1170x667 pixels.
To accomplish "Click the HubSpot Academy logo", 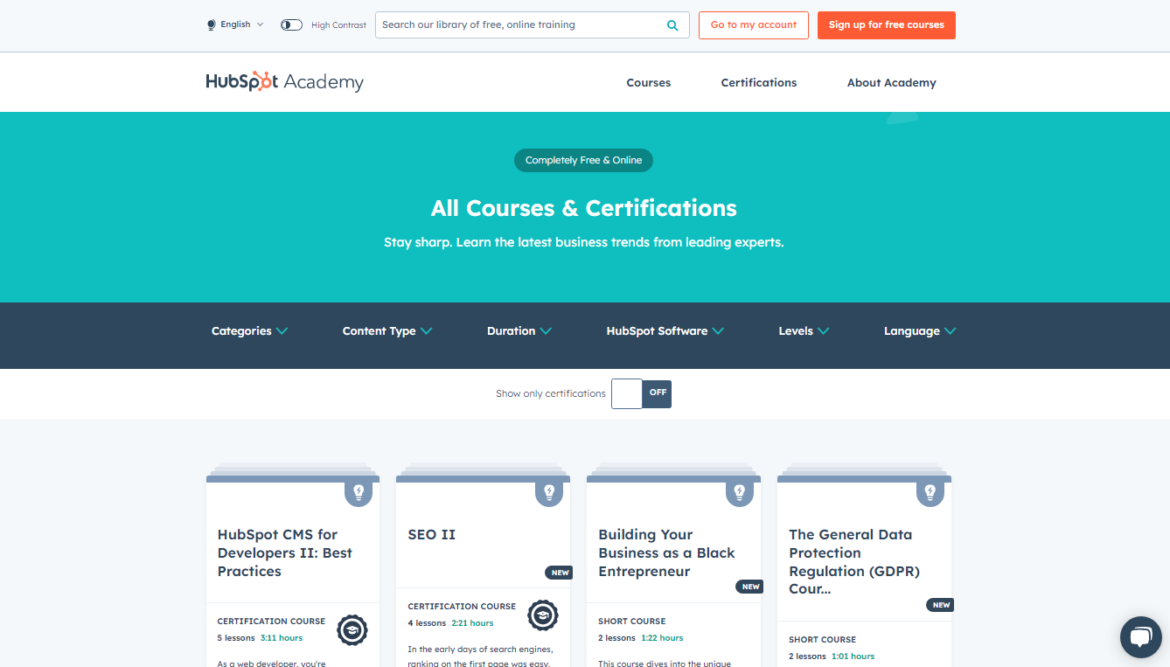I will pos(284,81).
